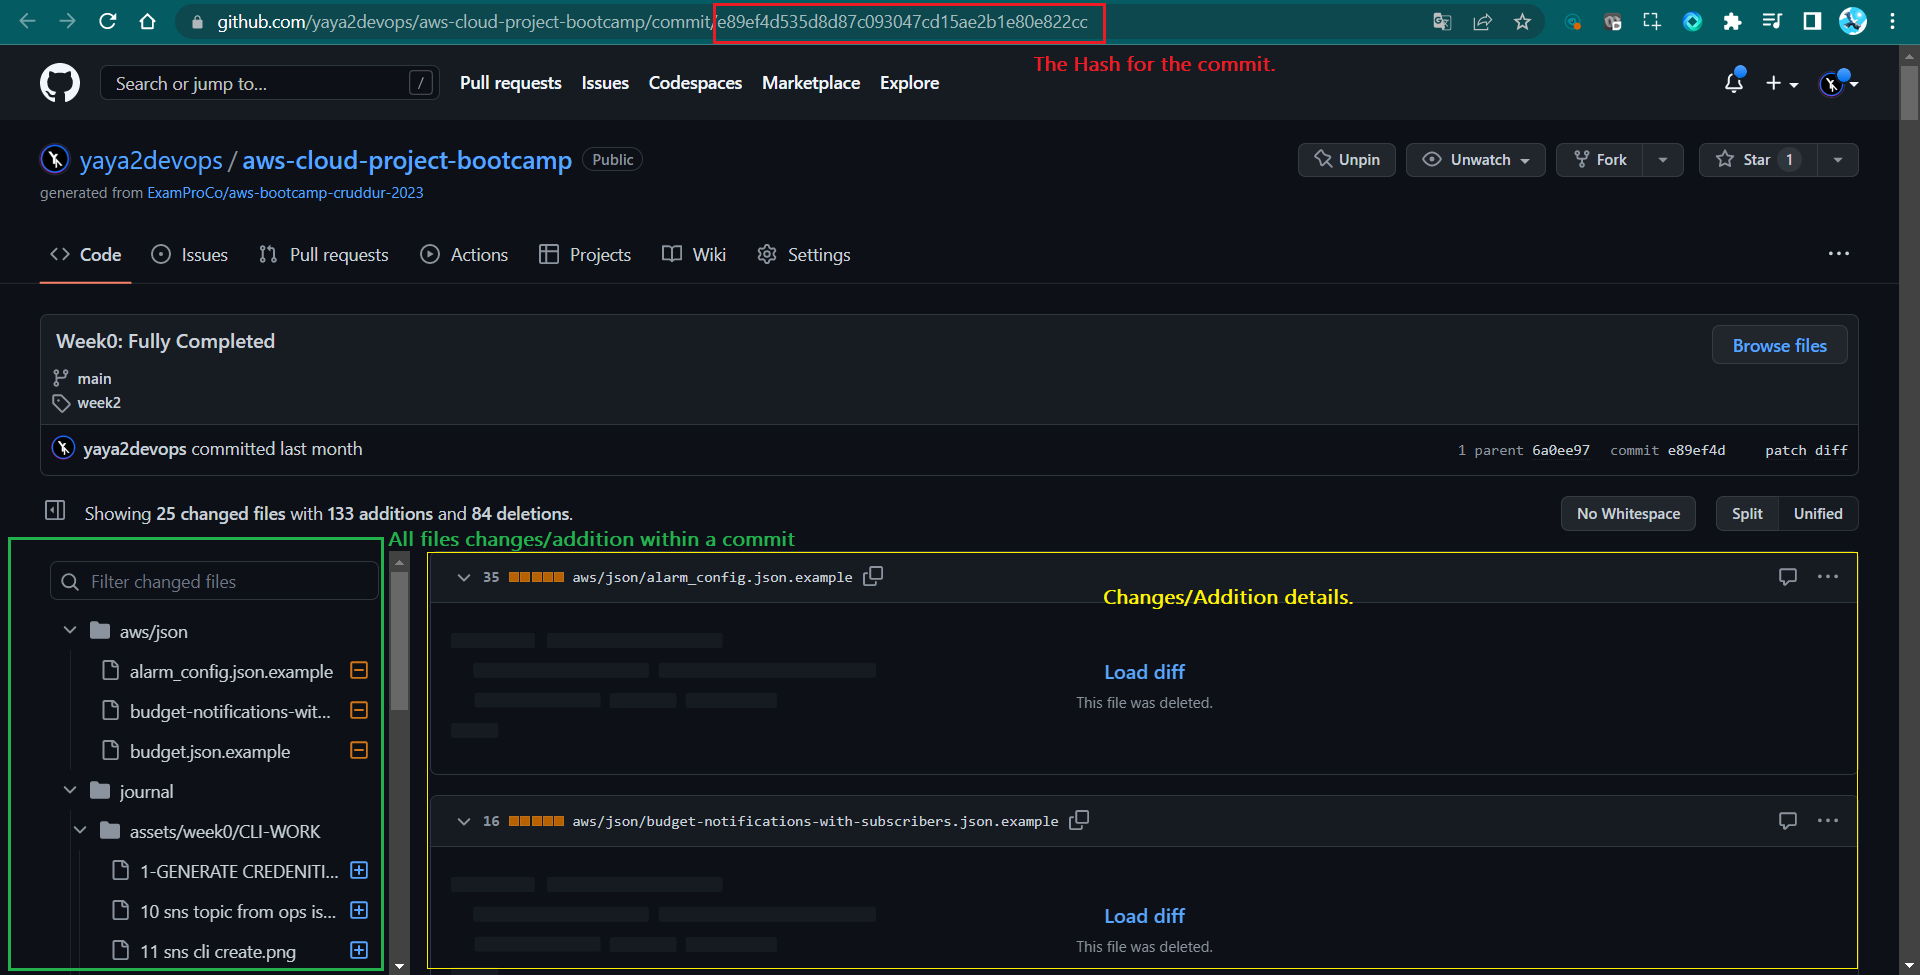Open Chrome three-dot menu
The width and height of the screenshot is (1920, 975).
click(1892, 21)
